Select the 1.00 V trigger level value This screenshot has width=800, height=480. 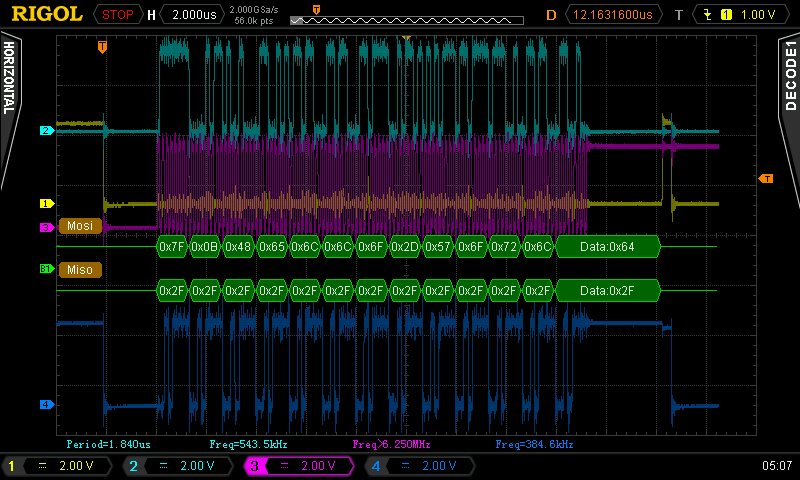coord(758,15)
